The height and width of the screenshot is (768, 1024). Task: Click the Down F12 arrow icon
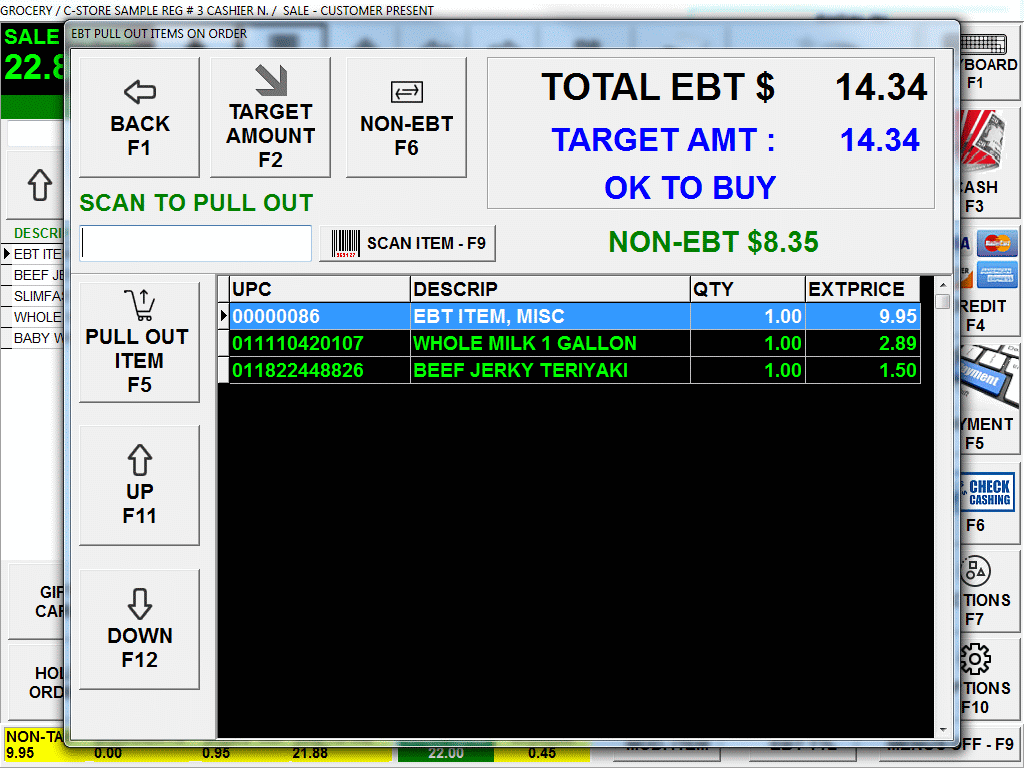click(139, 605)
